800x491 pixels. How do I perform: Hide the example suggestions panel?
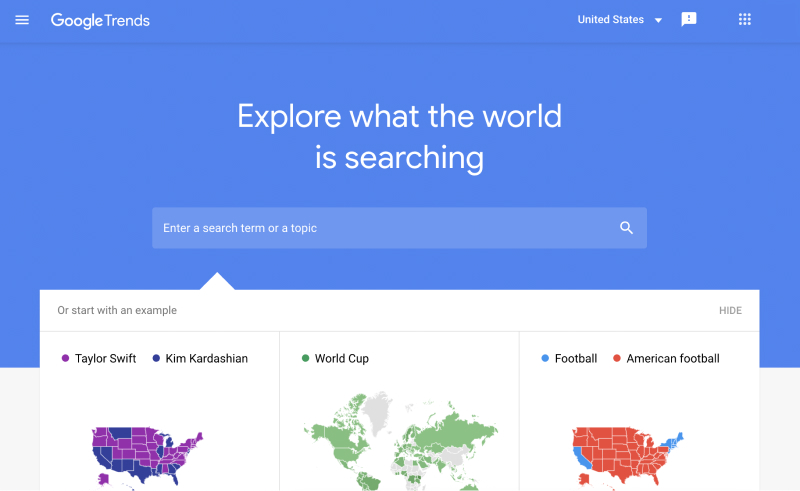(x=730, y=311)
